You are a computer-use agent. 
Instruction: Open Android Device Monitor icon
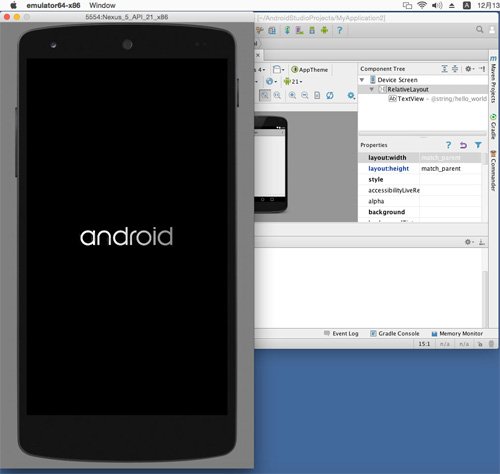coord(324,30)
